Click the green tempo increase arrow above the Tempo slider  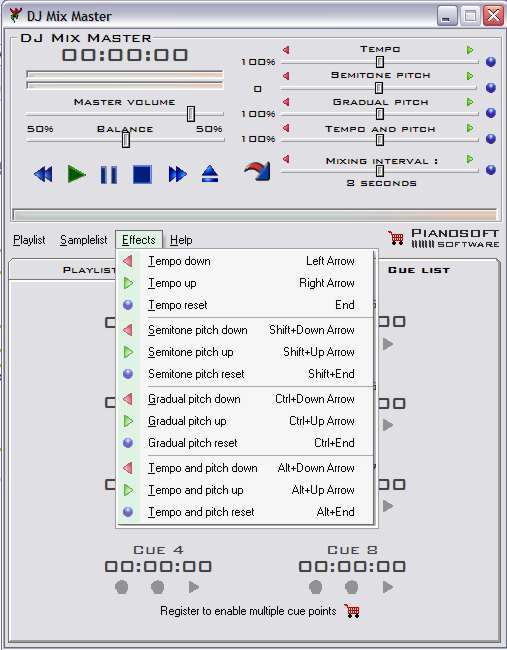pos(470,50)
